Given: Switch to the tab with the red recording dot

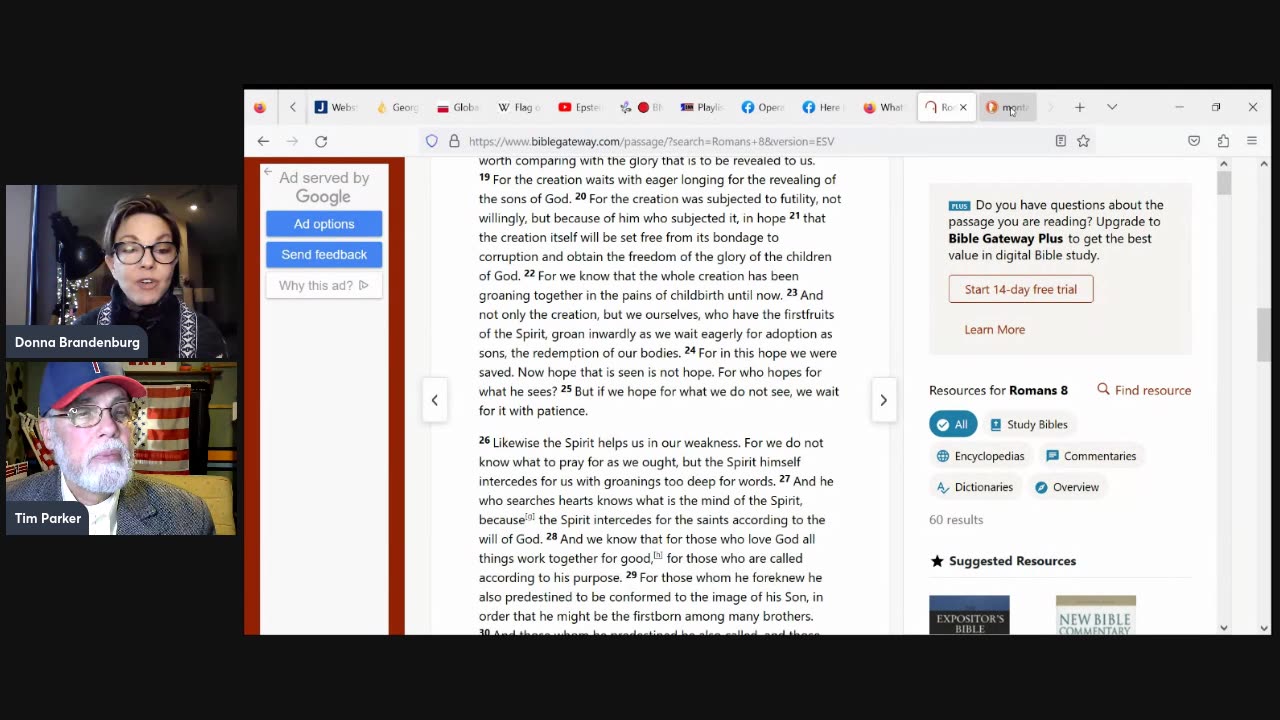Looking at the screenshot, I should (x=641, y=107).
